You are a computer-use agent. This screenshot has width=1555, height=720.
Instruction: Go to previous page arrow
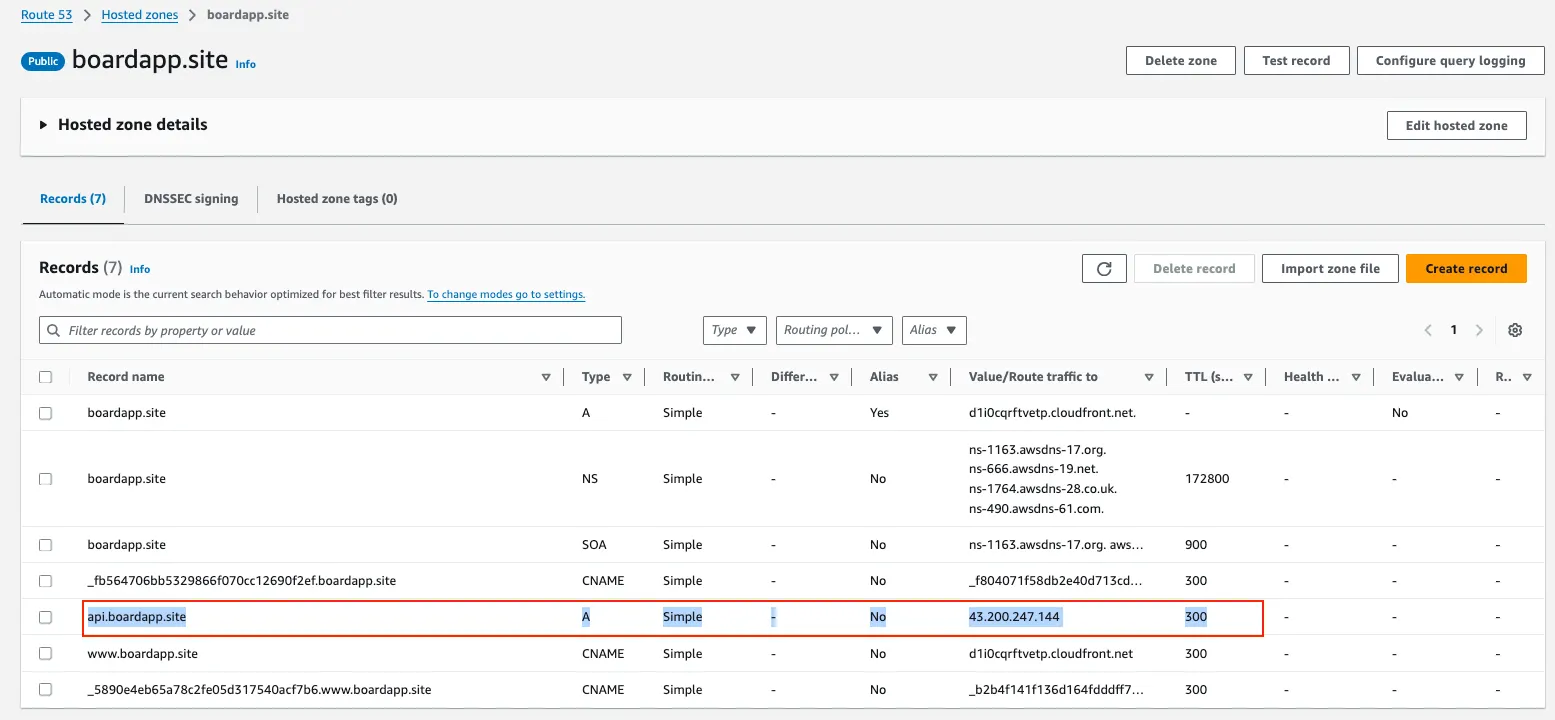[x=1428, y=330]
